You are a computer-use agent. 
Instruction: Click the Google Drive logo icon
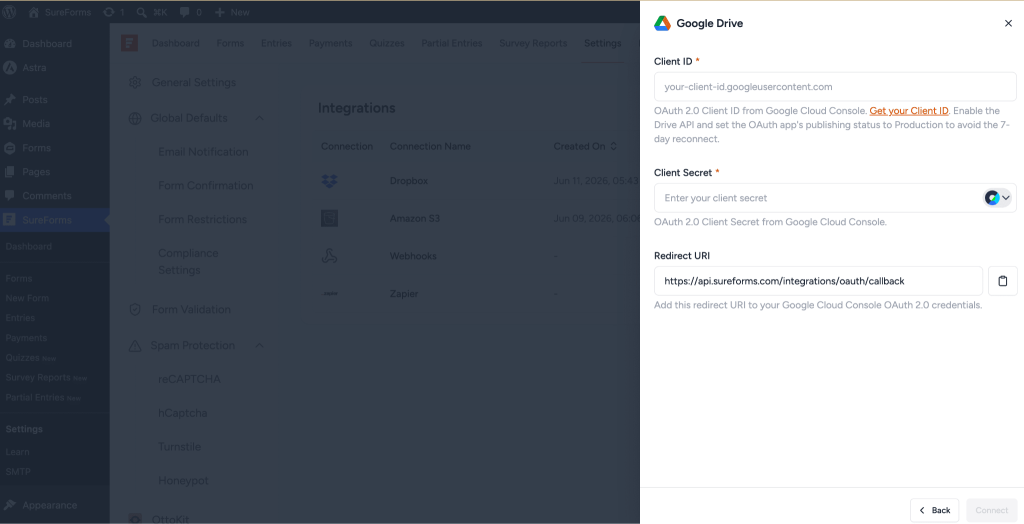(x=662, y=24)
